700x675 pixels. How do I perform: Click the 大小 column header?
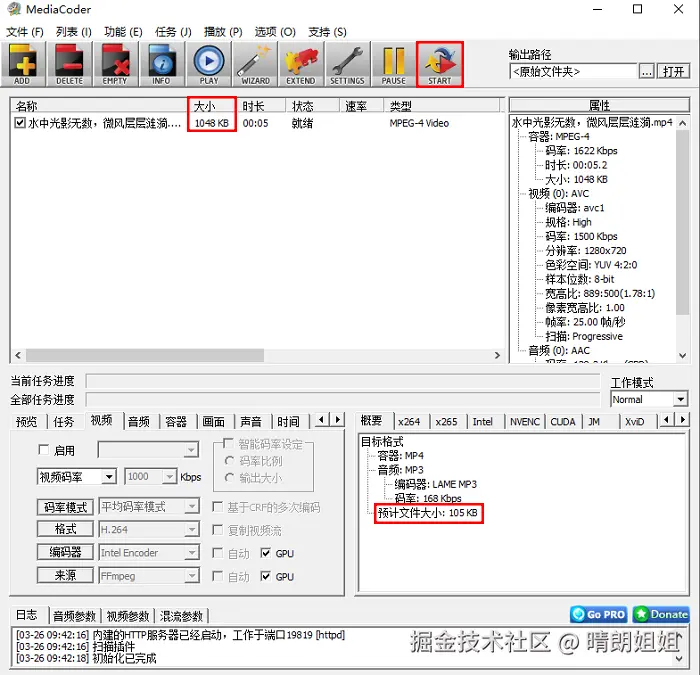[x=212, y=106]
